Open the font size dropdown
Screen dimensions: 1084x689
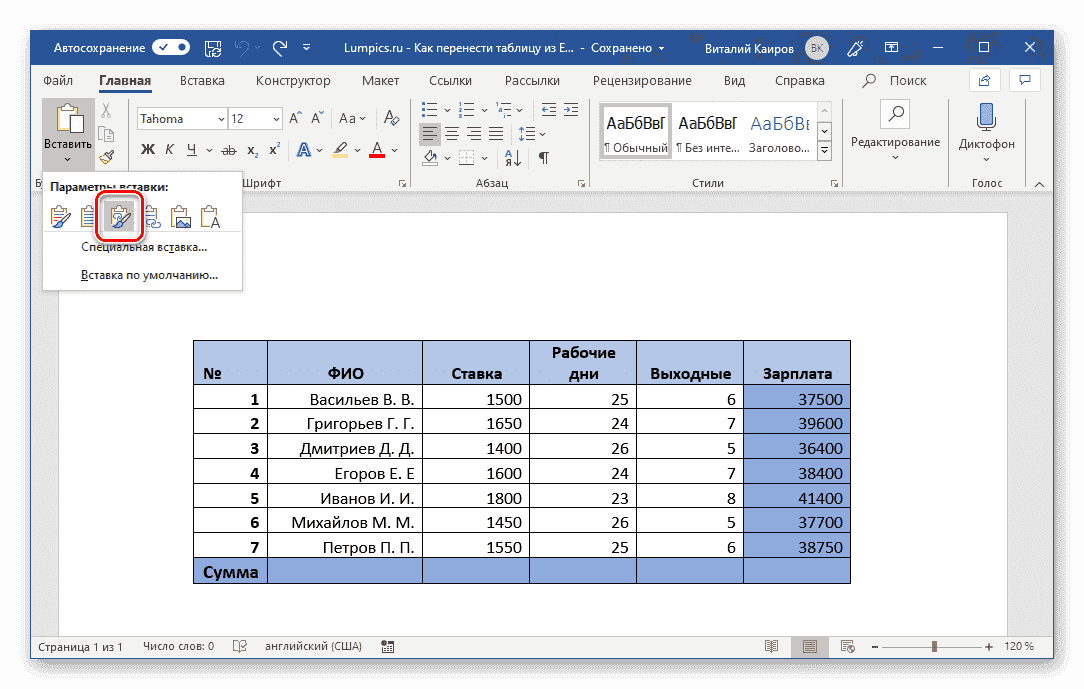click(x=277, y=118)
